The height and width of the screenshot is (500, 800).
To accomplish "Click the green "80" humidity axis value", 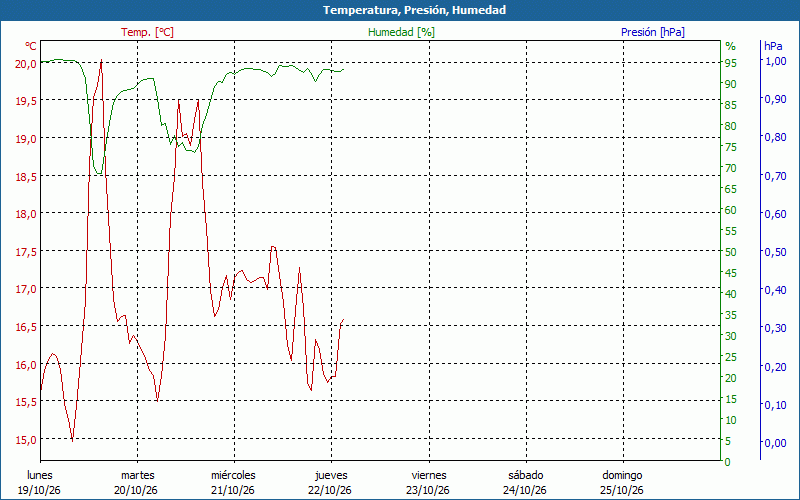I will click(x=731, y=126).
